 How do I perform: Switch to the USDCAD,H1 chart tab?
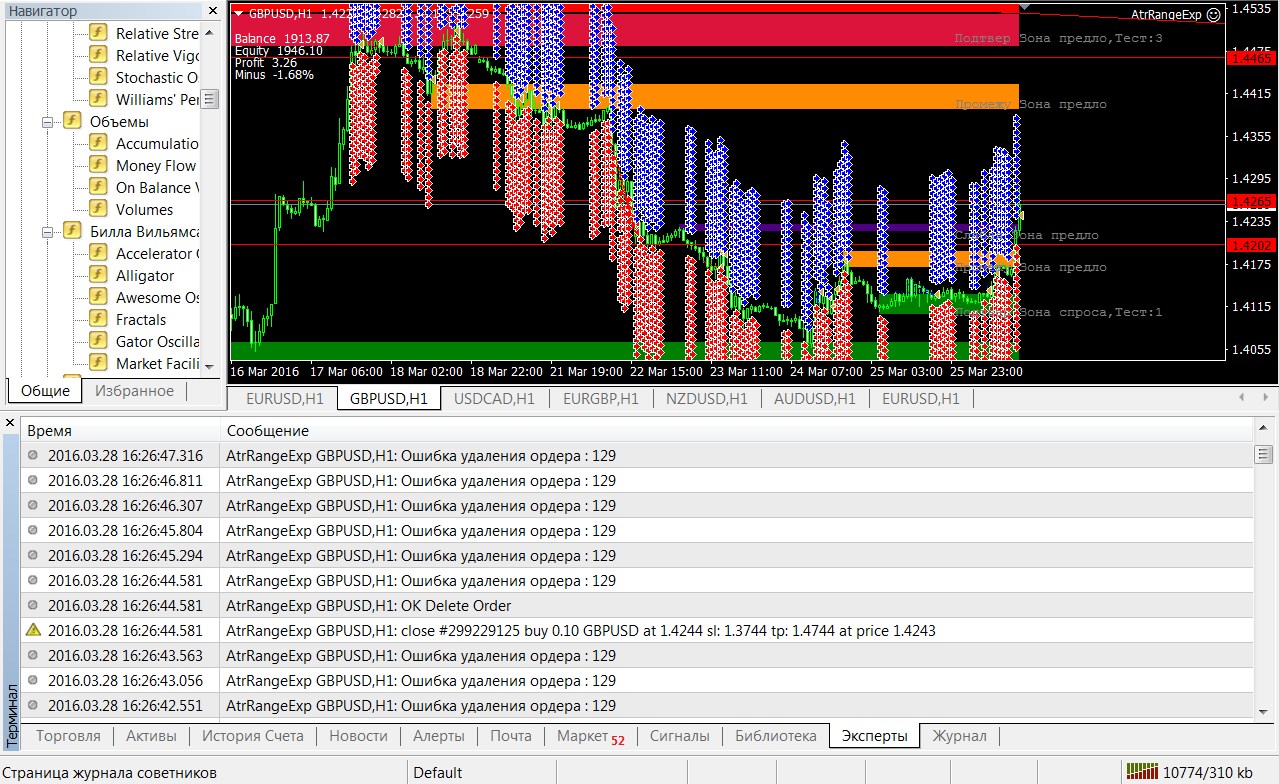coord(494,398)
